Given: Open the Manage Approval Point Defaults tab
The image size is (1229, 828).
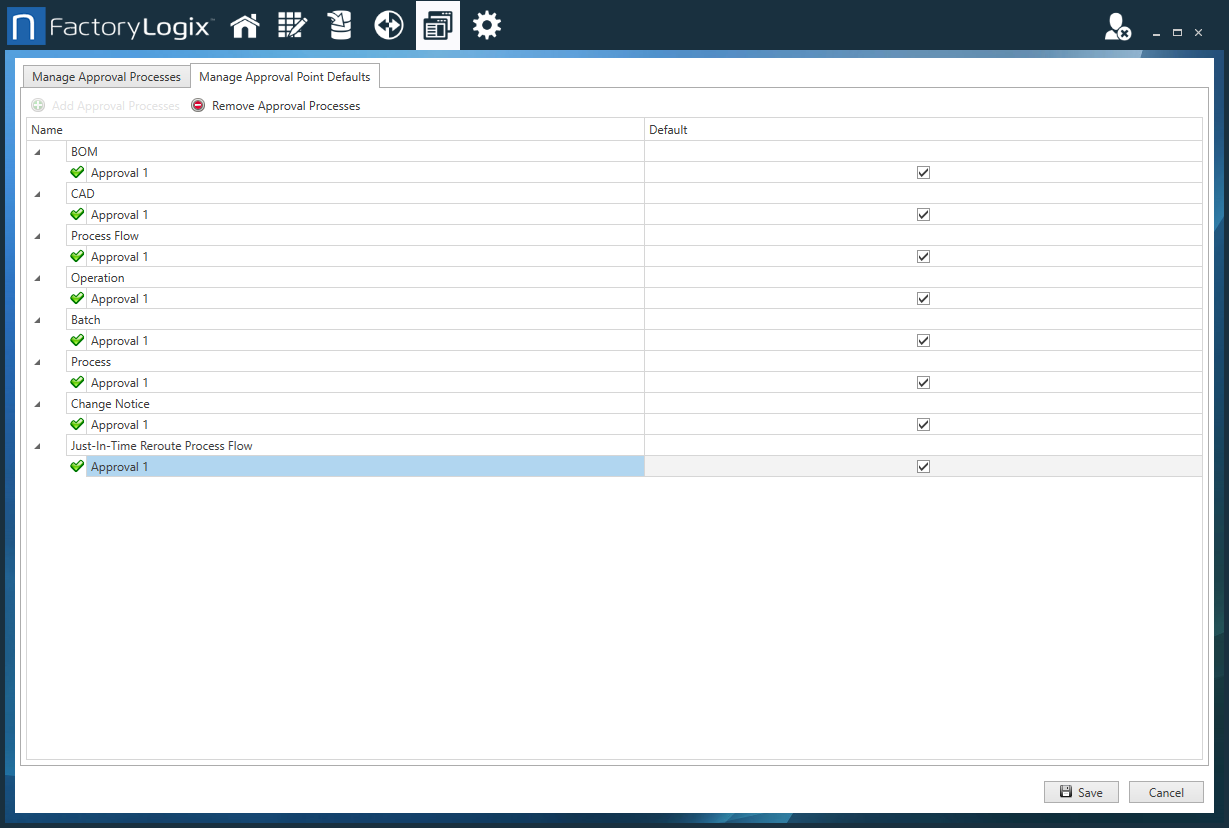Looking at the screenshot, I should pos(285,76).
